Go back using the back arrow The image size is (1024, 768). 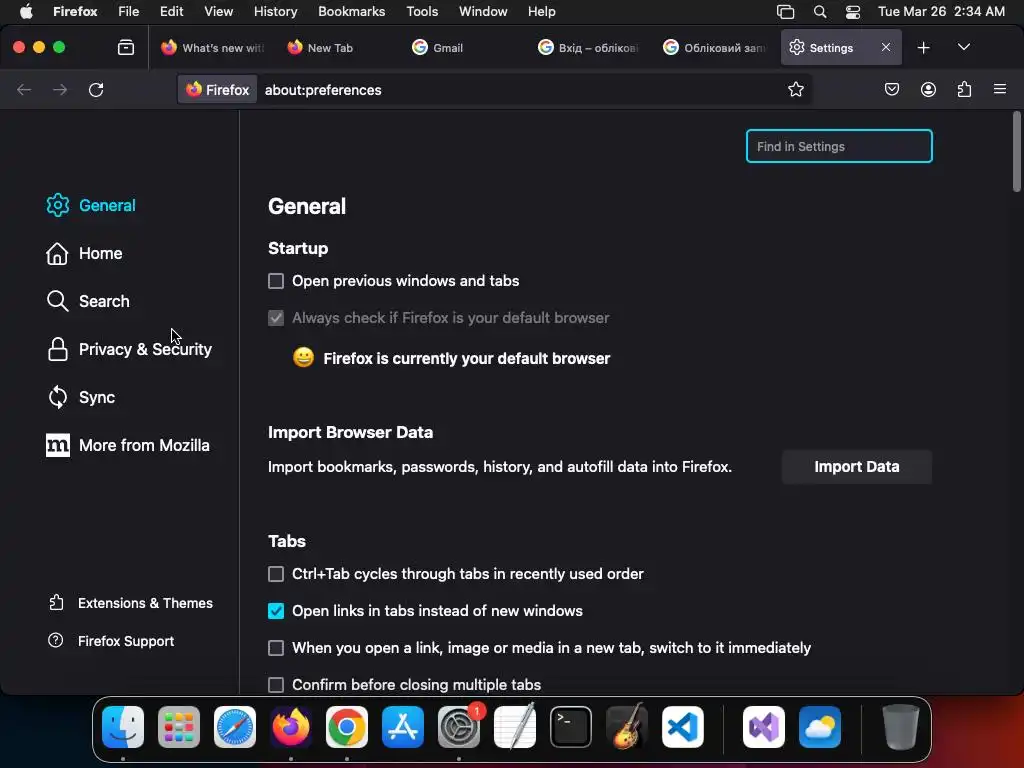click(24, 89)
